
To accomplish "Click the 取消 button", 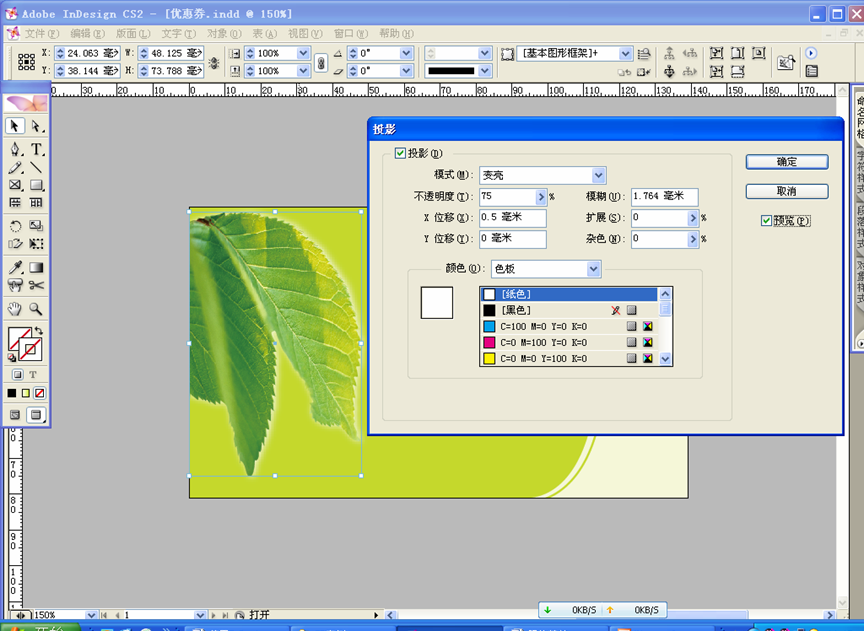I will (x=786, y=191).
